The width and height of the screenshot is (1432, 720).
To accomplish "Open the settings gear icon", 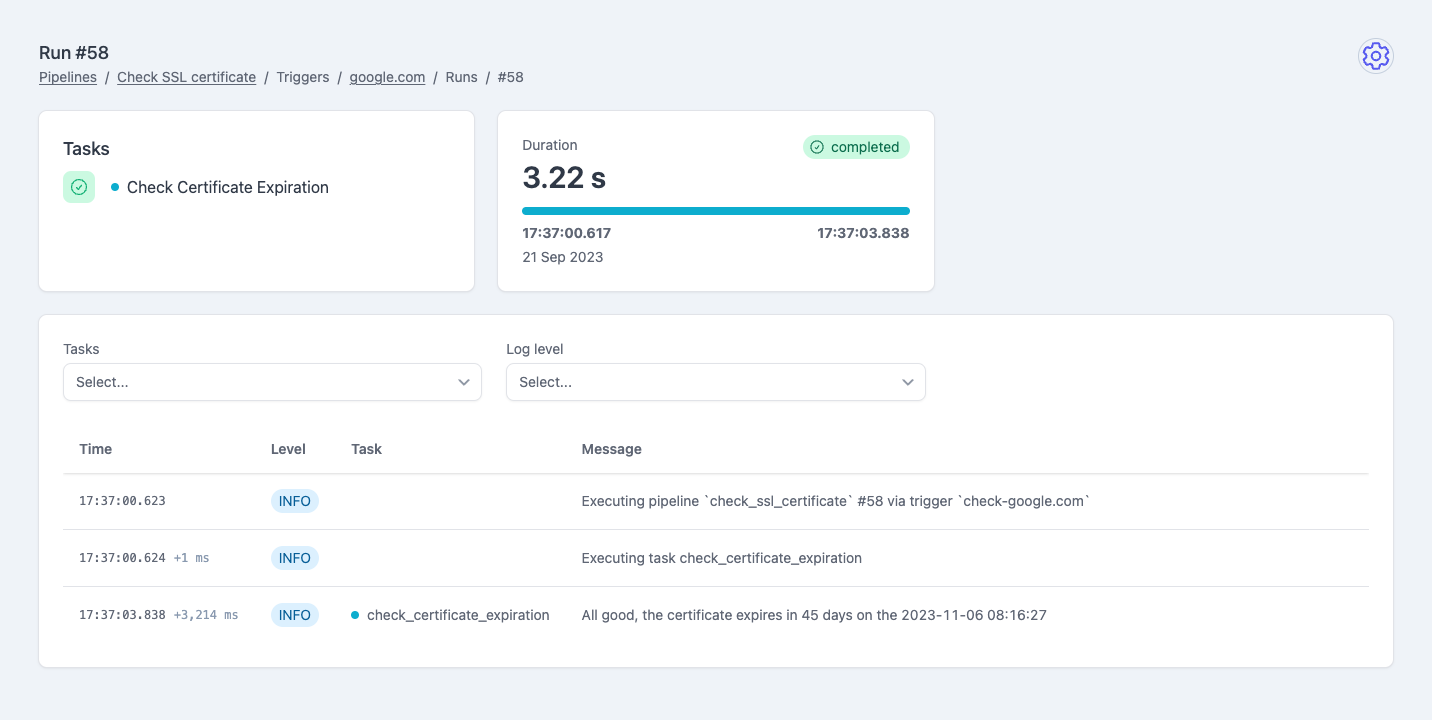I will tap(1376, 57).
